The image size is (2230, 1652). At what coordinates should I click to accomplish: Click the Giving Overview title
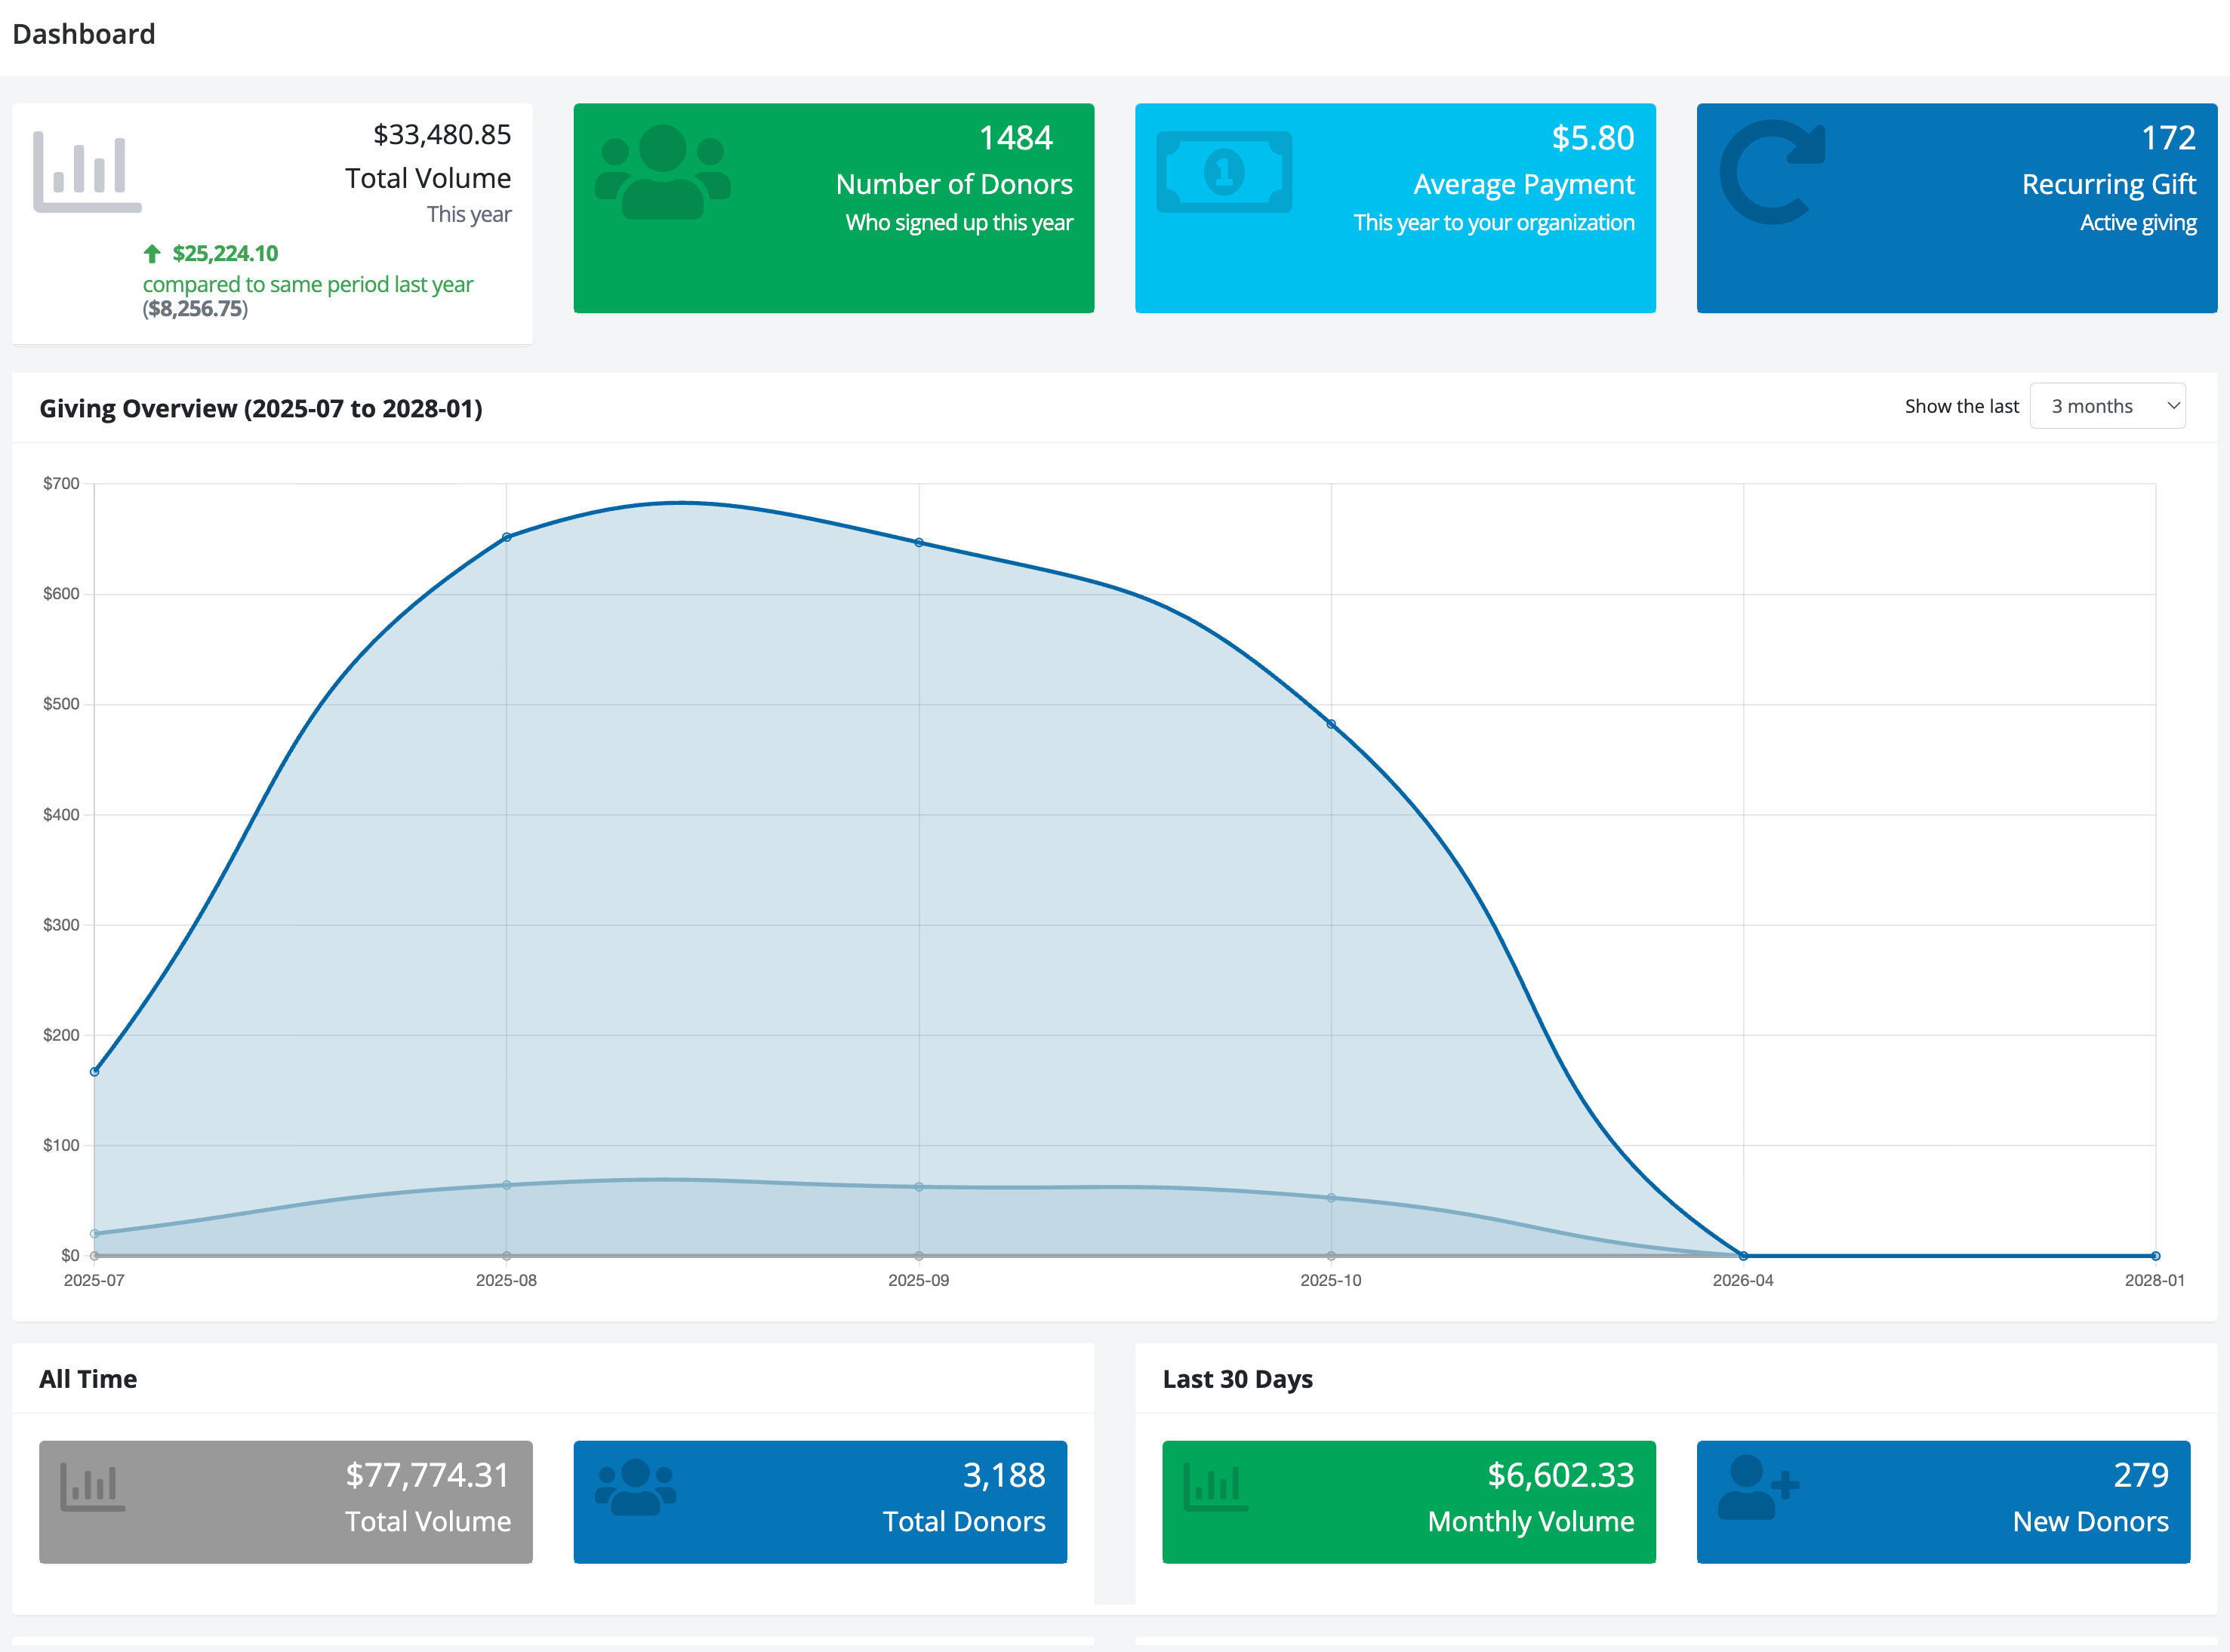click(261, 408)
